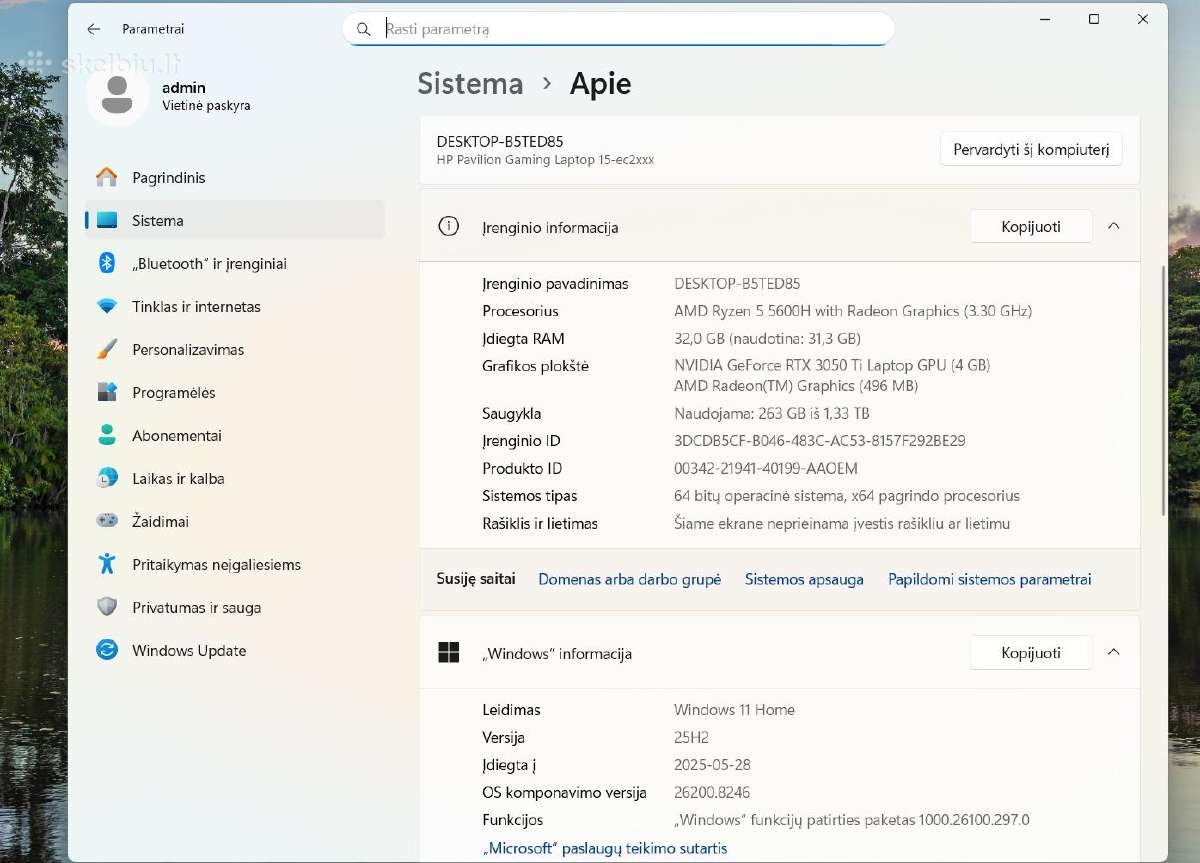
Task: Click the admin user avatar icon
Action: click(117, 95)
